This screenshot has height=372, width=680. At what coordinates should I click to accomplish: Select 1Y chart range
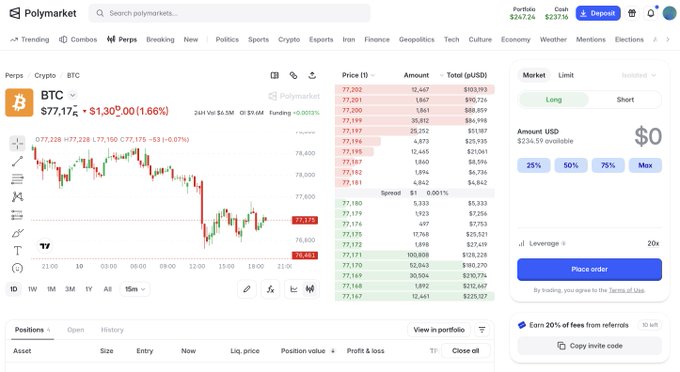89,289
